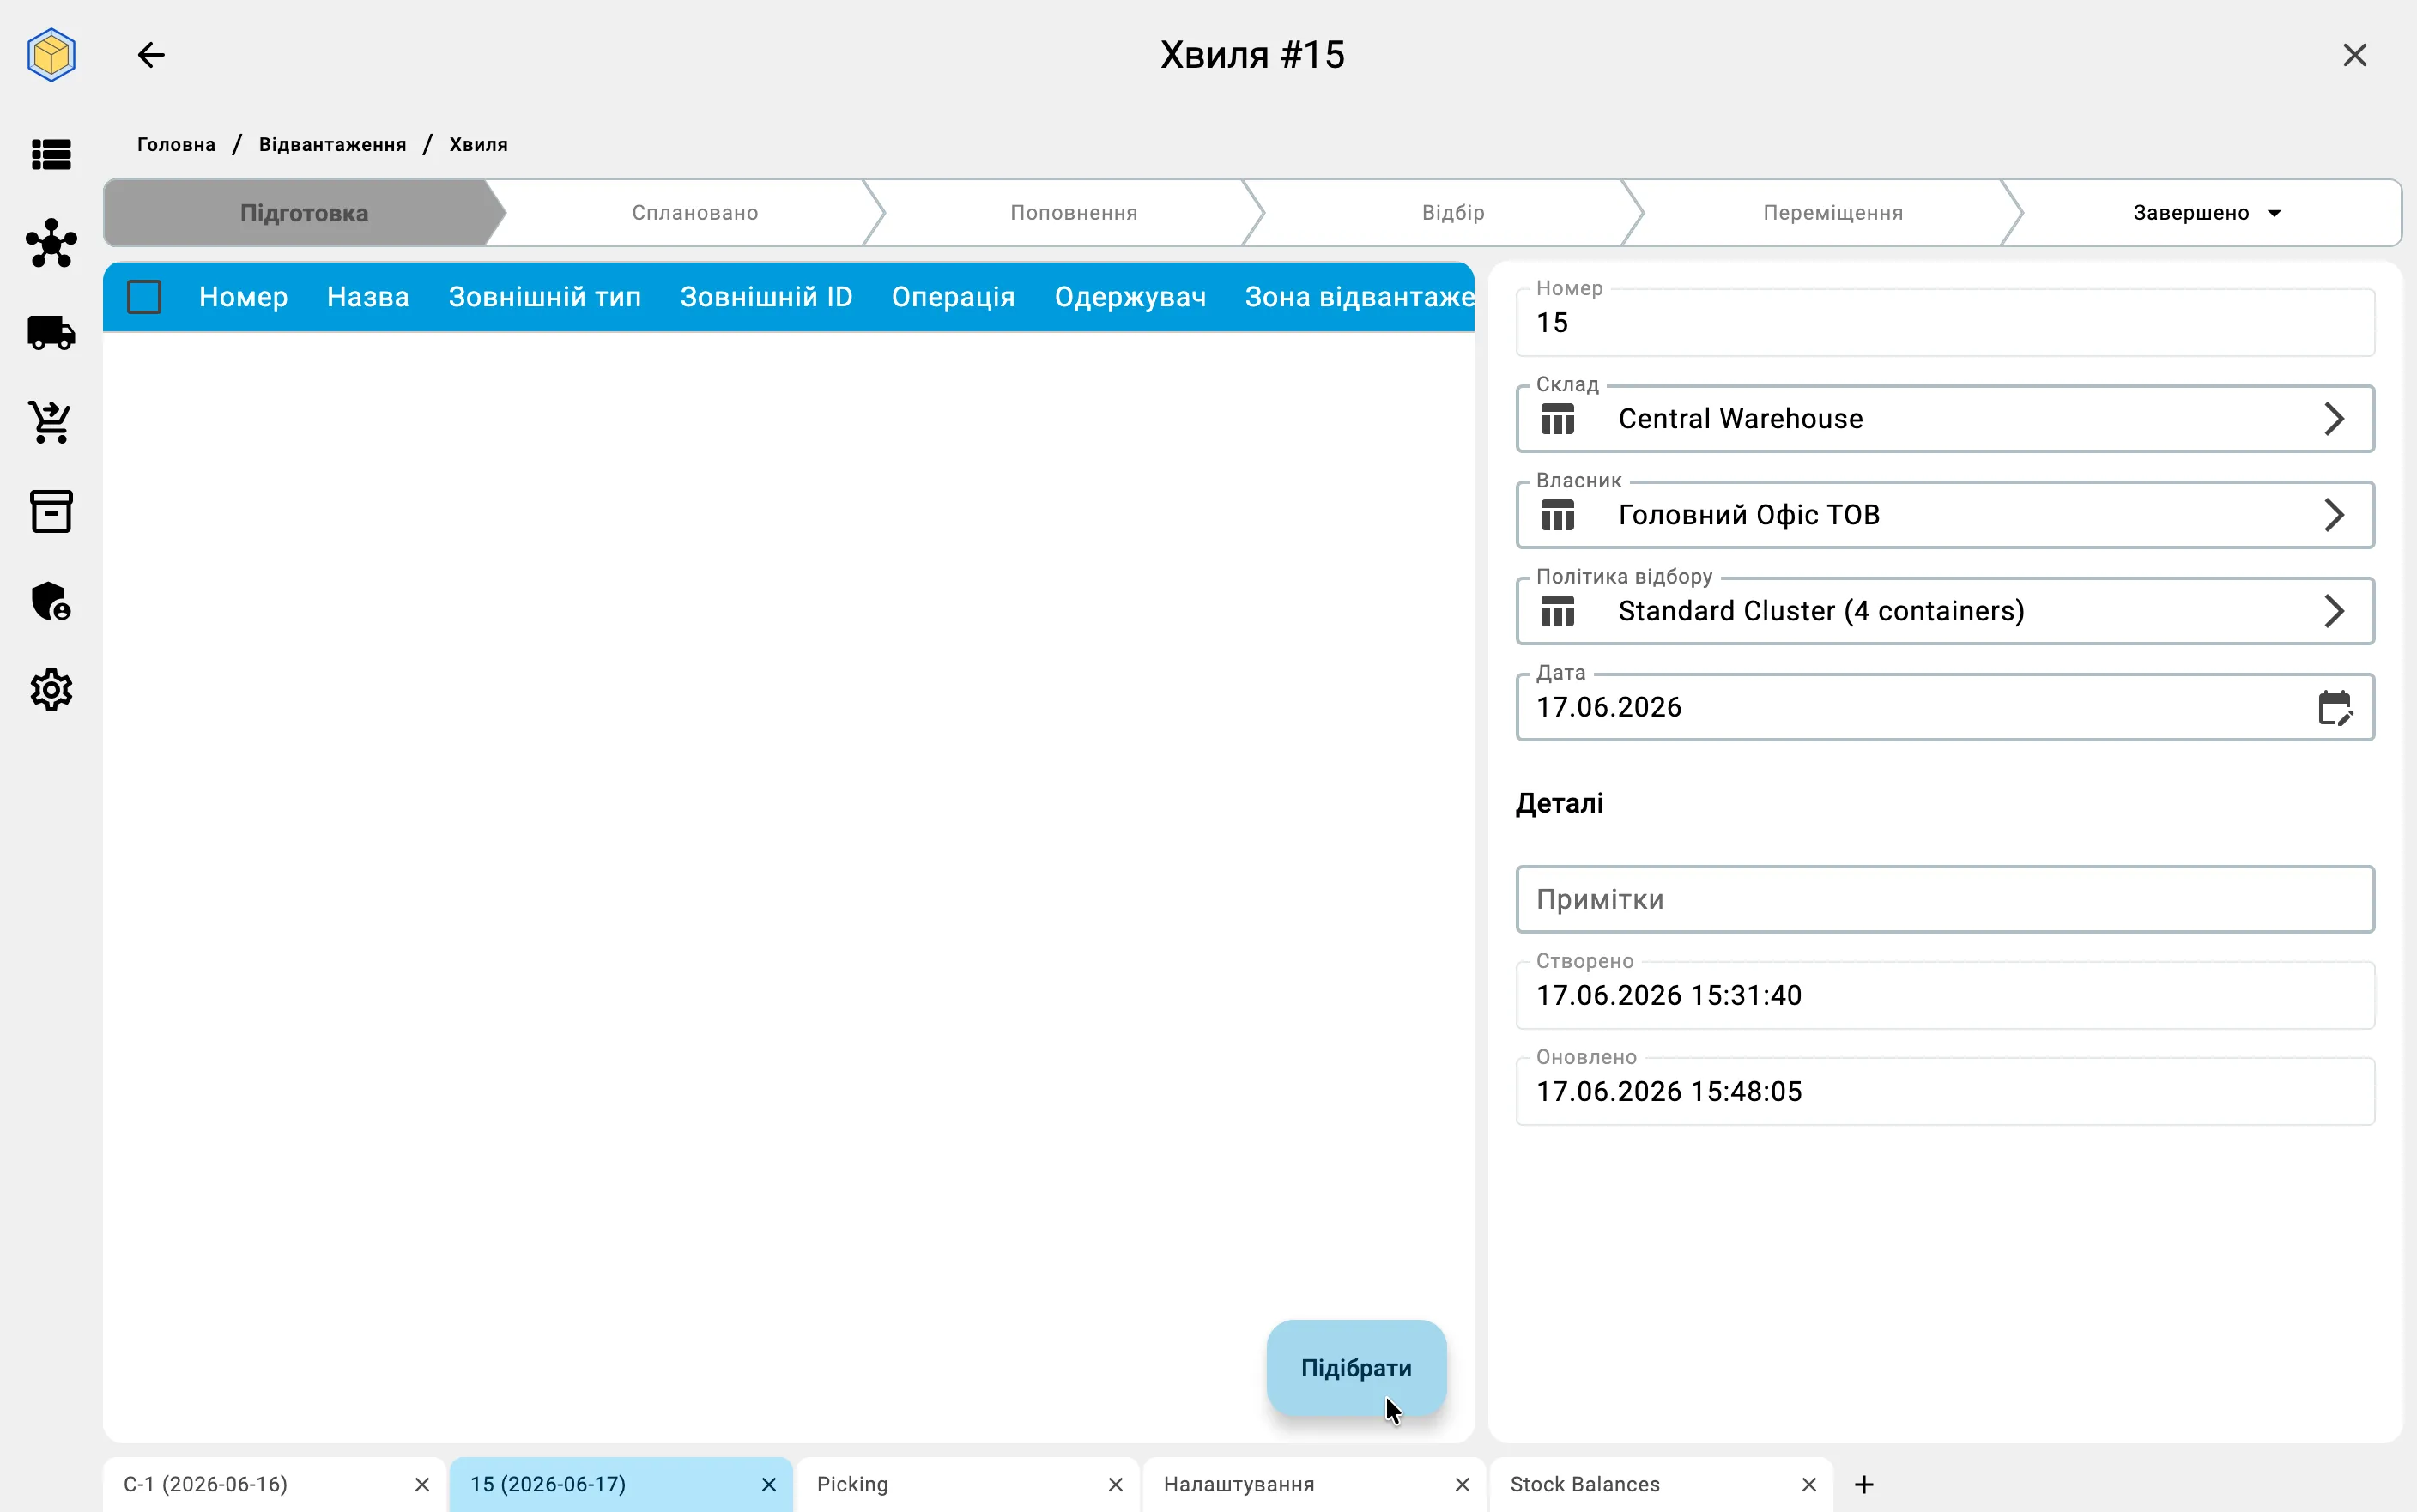Select the Поповнення stage
This screenshot has width=2417, height=1512.
pos(1074,213)
